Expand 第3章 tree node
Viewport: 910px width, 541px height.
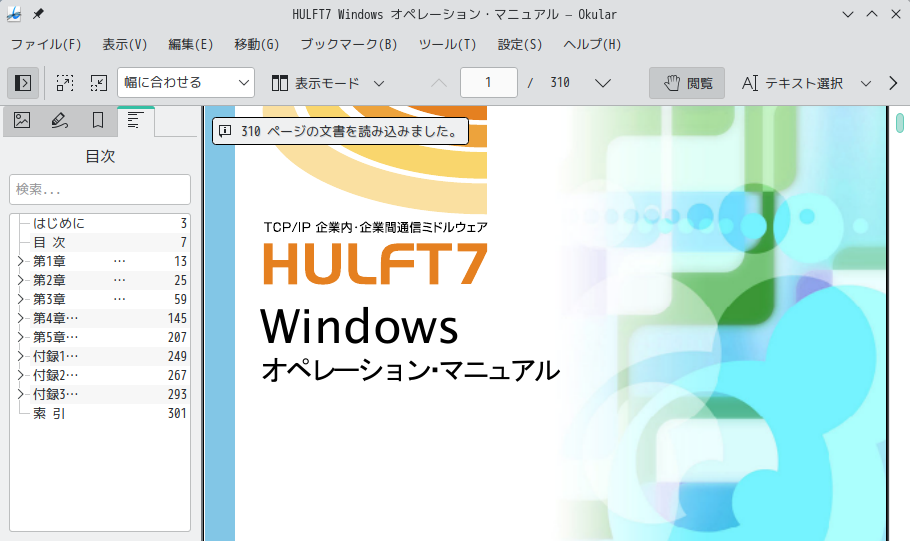point(20,300)
